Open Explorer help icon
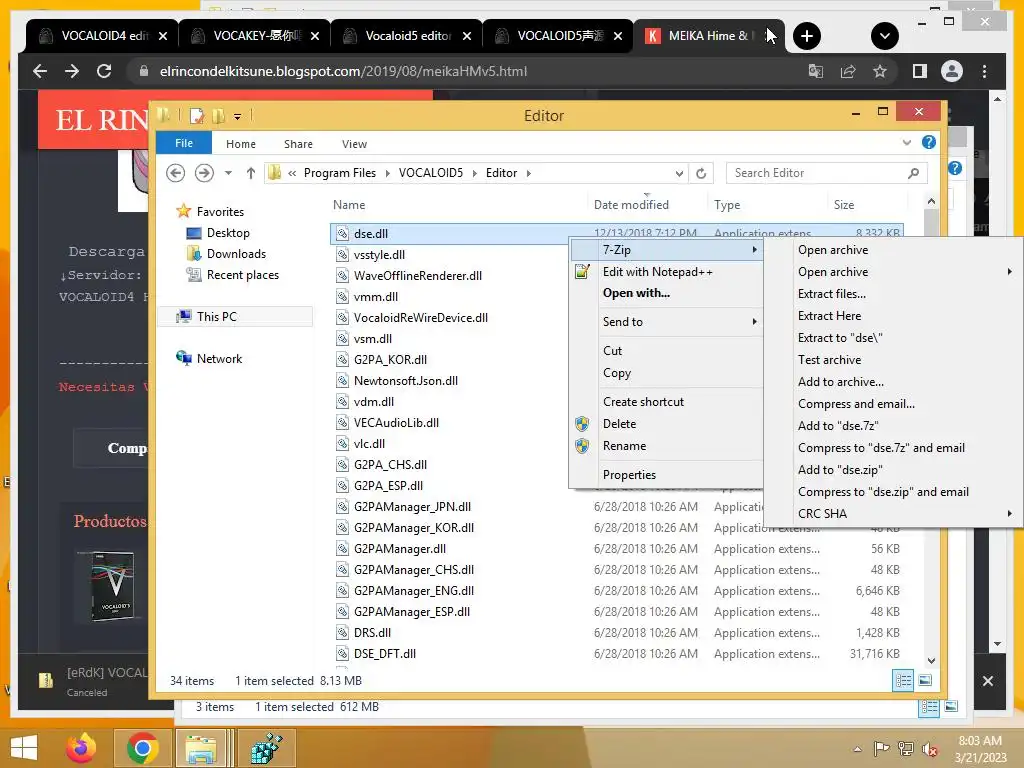Screen dimensions: 1024x768 pyautogui.click(x=929, y=142)
